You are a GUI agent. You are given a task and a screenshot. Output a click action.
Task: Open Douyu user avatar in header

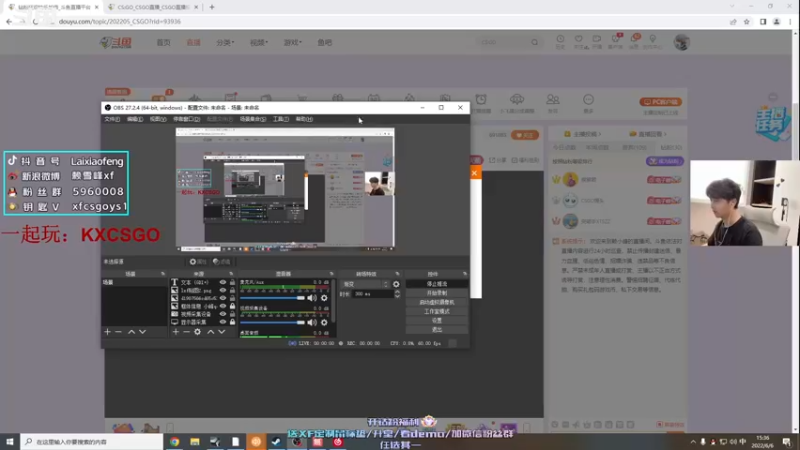[x=681, y=42]
